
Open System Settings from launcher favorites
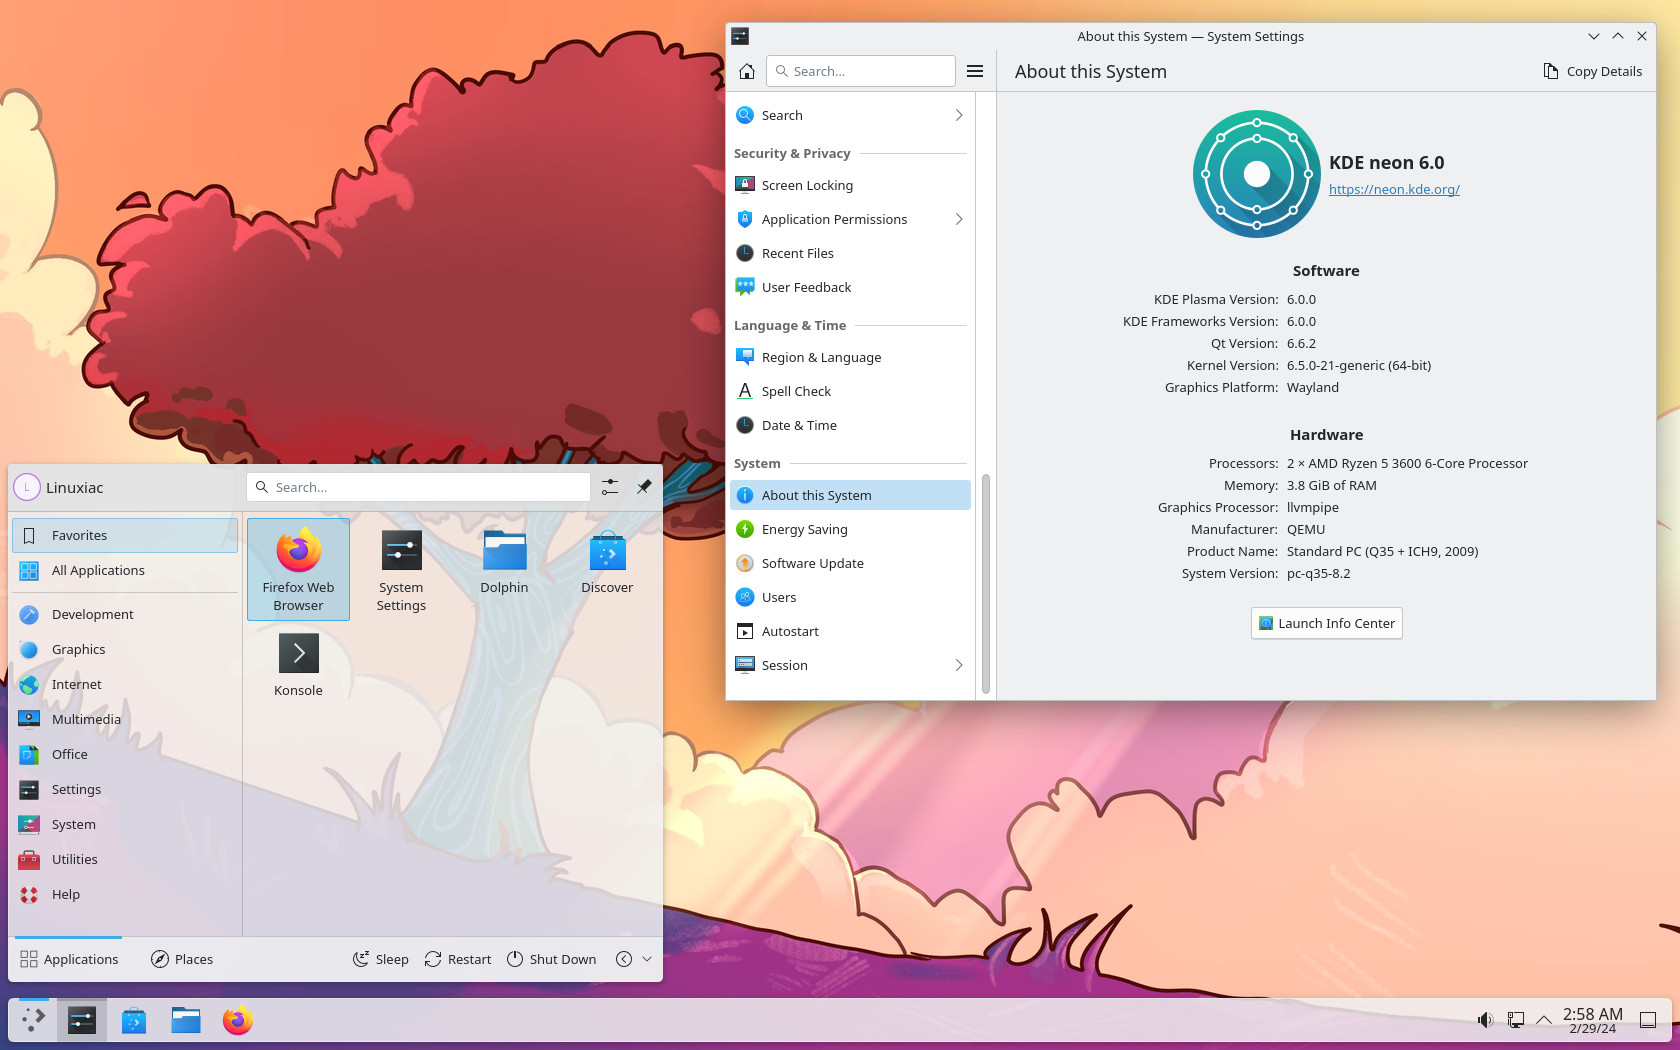401,569
